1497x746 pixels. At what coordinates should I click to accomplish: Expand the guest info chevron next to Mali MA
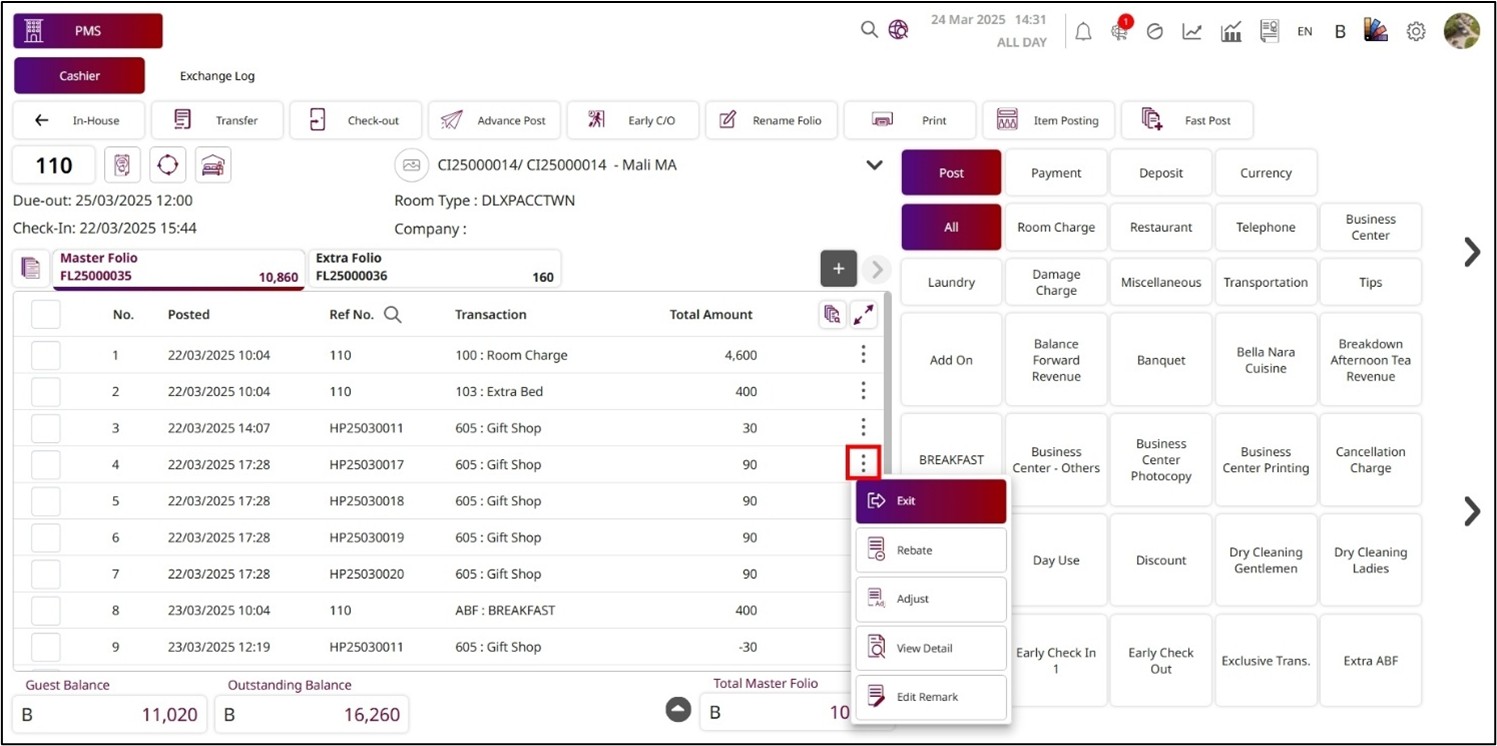pos(874,165)
